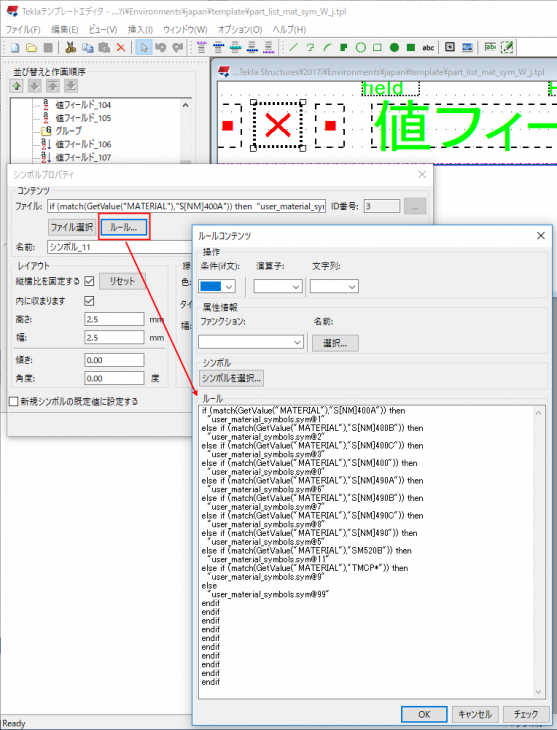The width and height of the screenshot is (557, 730).
Task: Validate the rule with the チェック button
Action: (526, 714)
